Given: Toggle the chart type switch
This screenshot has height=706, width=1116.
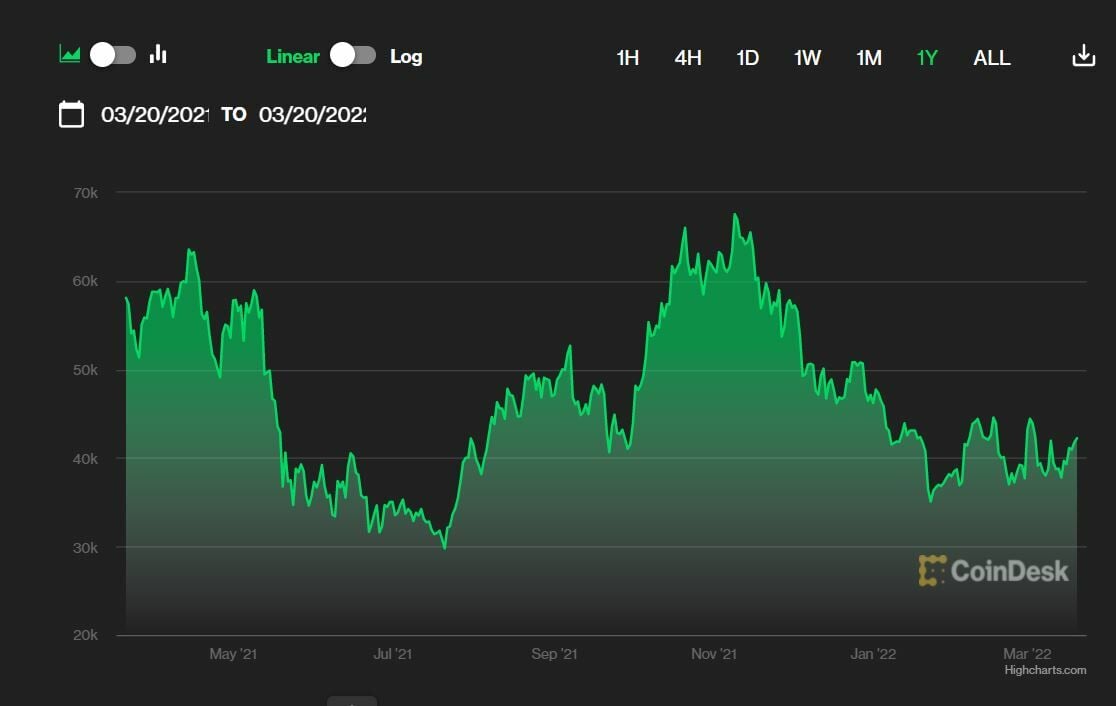Looking at the screenshot, I should point(113,55).
